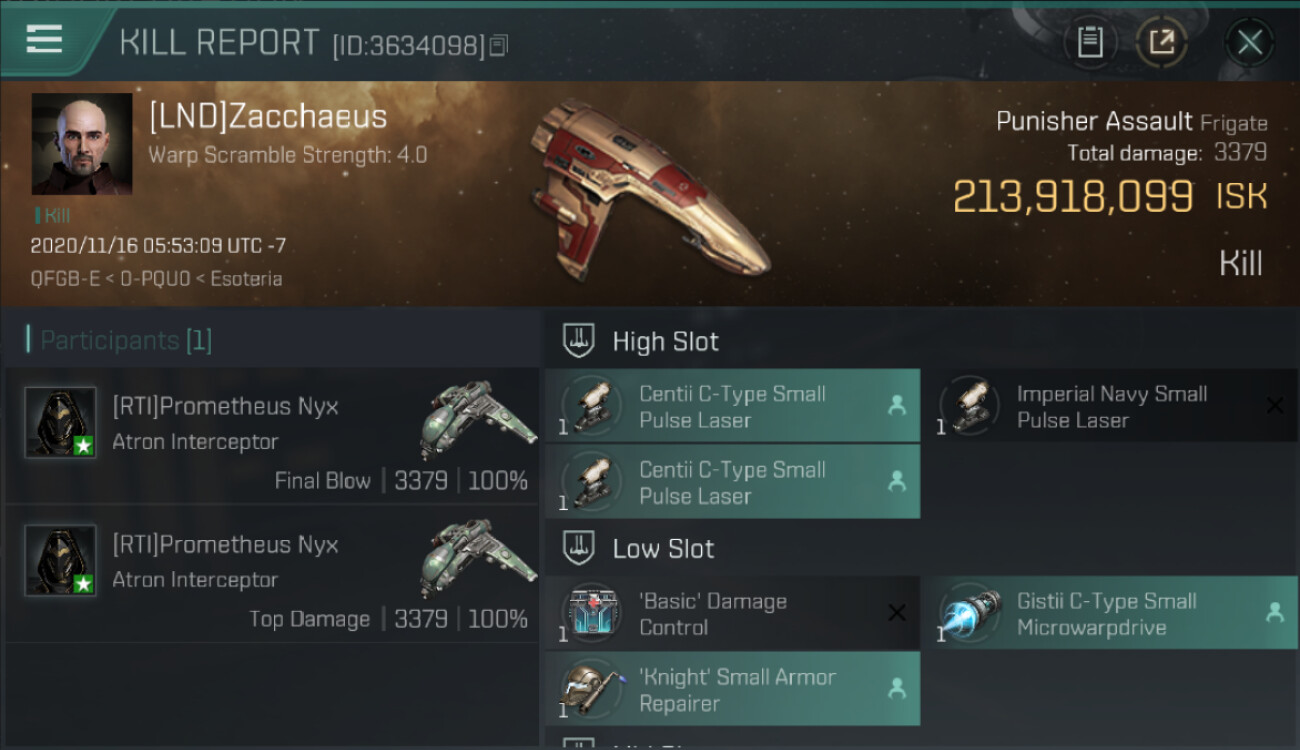Select the Punisher Assault ship image
Screen dimensions: 1300x750
pyautogui.click(x=650, y=188)
